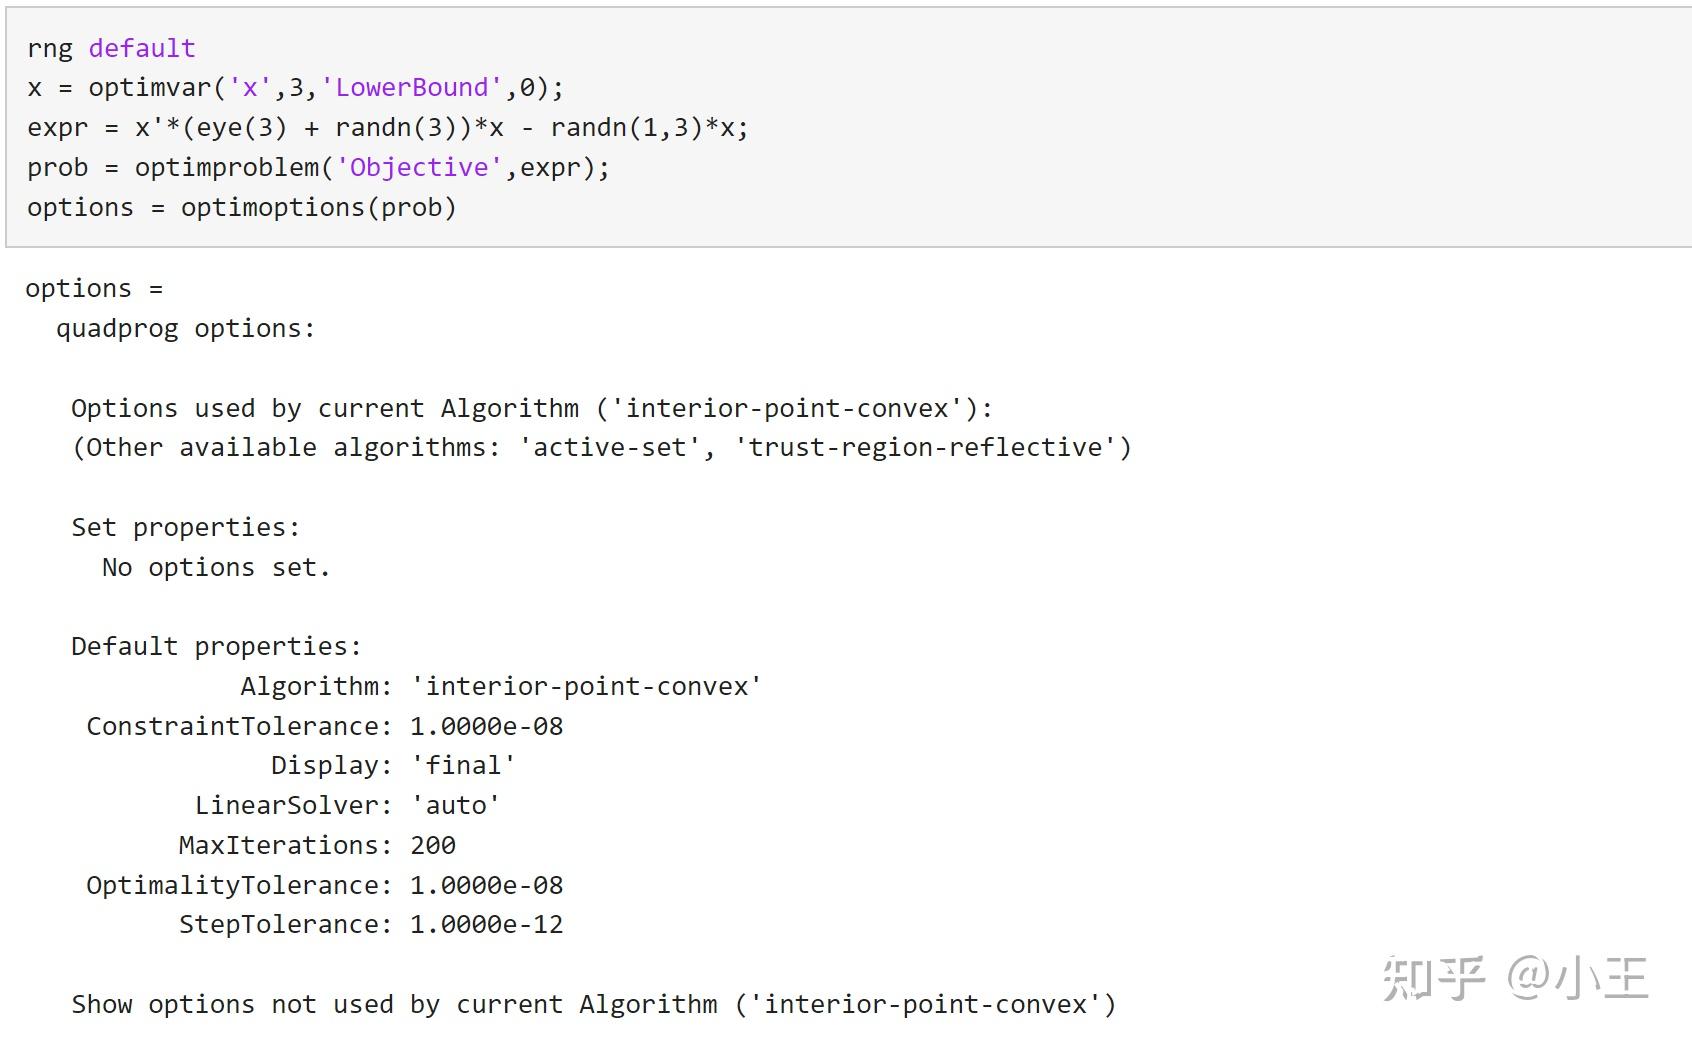The width and height of the screenshot is (1692, 1047).
Task: Click the 'trust-region-reflective' algorithm name
Action: tap(926, 447)
